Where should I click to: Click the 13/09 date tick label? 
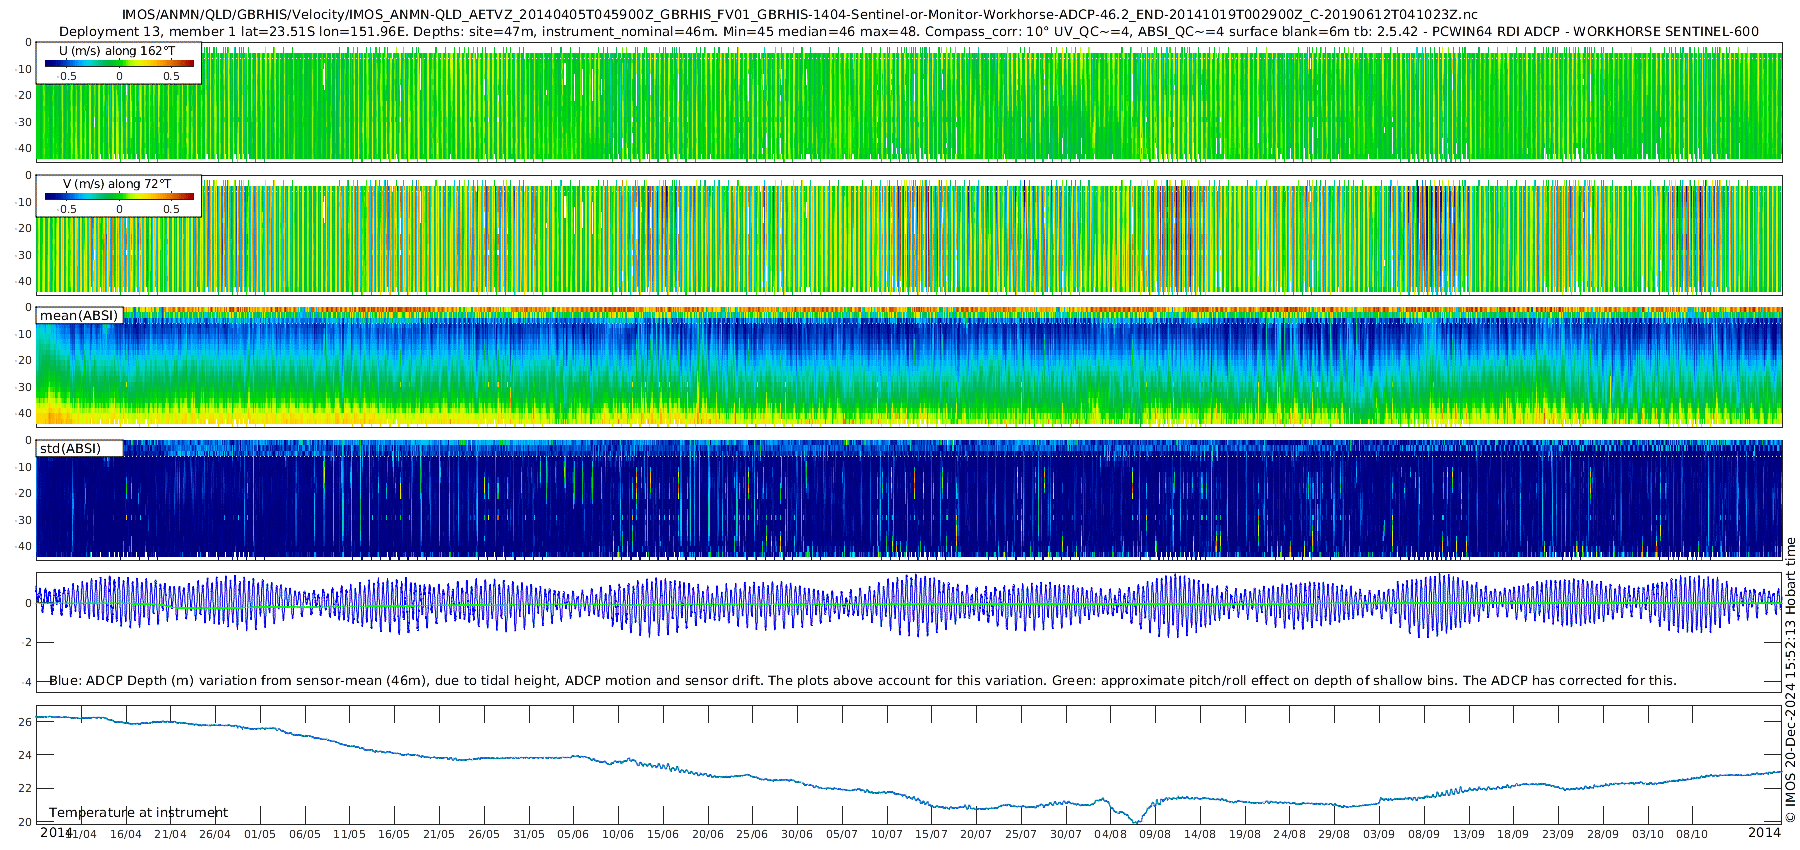(x=1468, y=834)
